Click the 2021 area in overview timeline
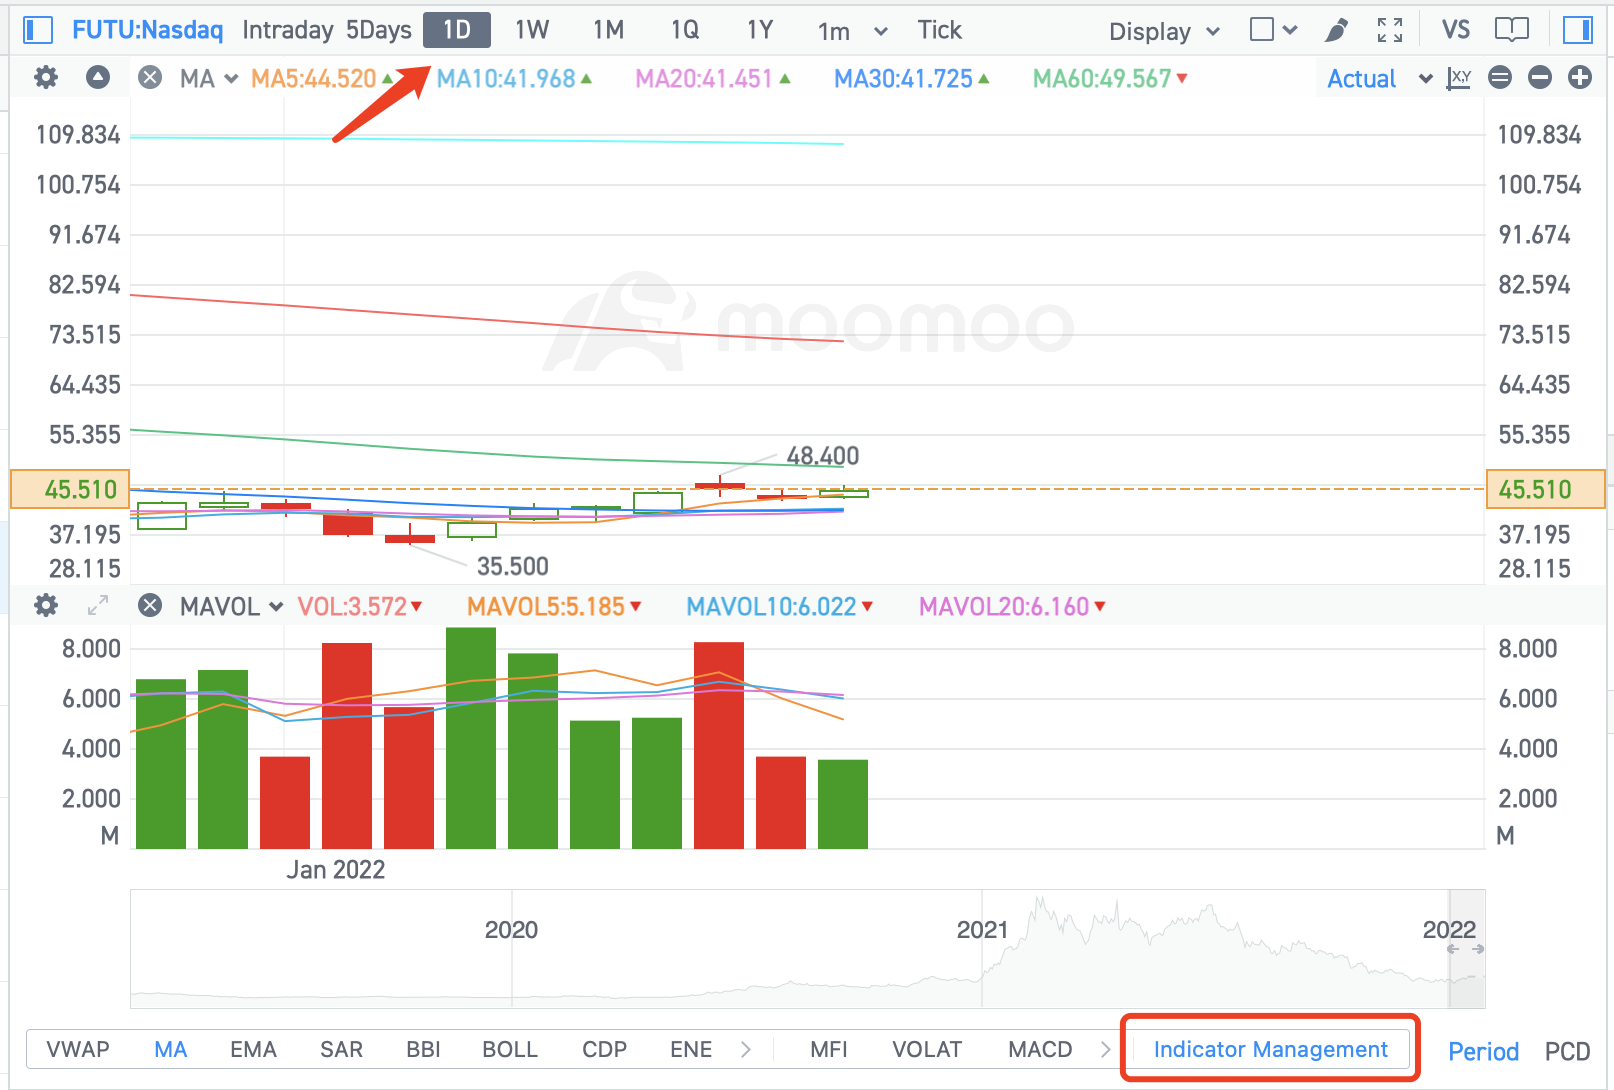 [x=982, y=930]
